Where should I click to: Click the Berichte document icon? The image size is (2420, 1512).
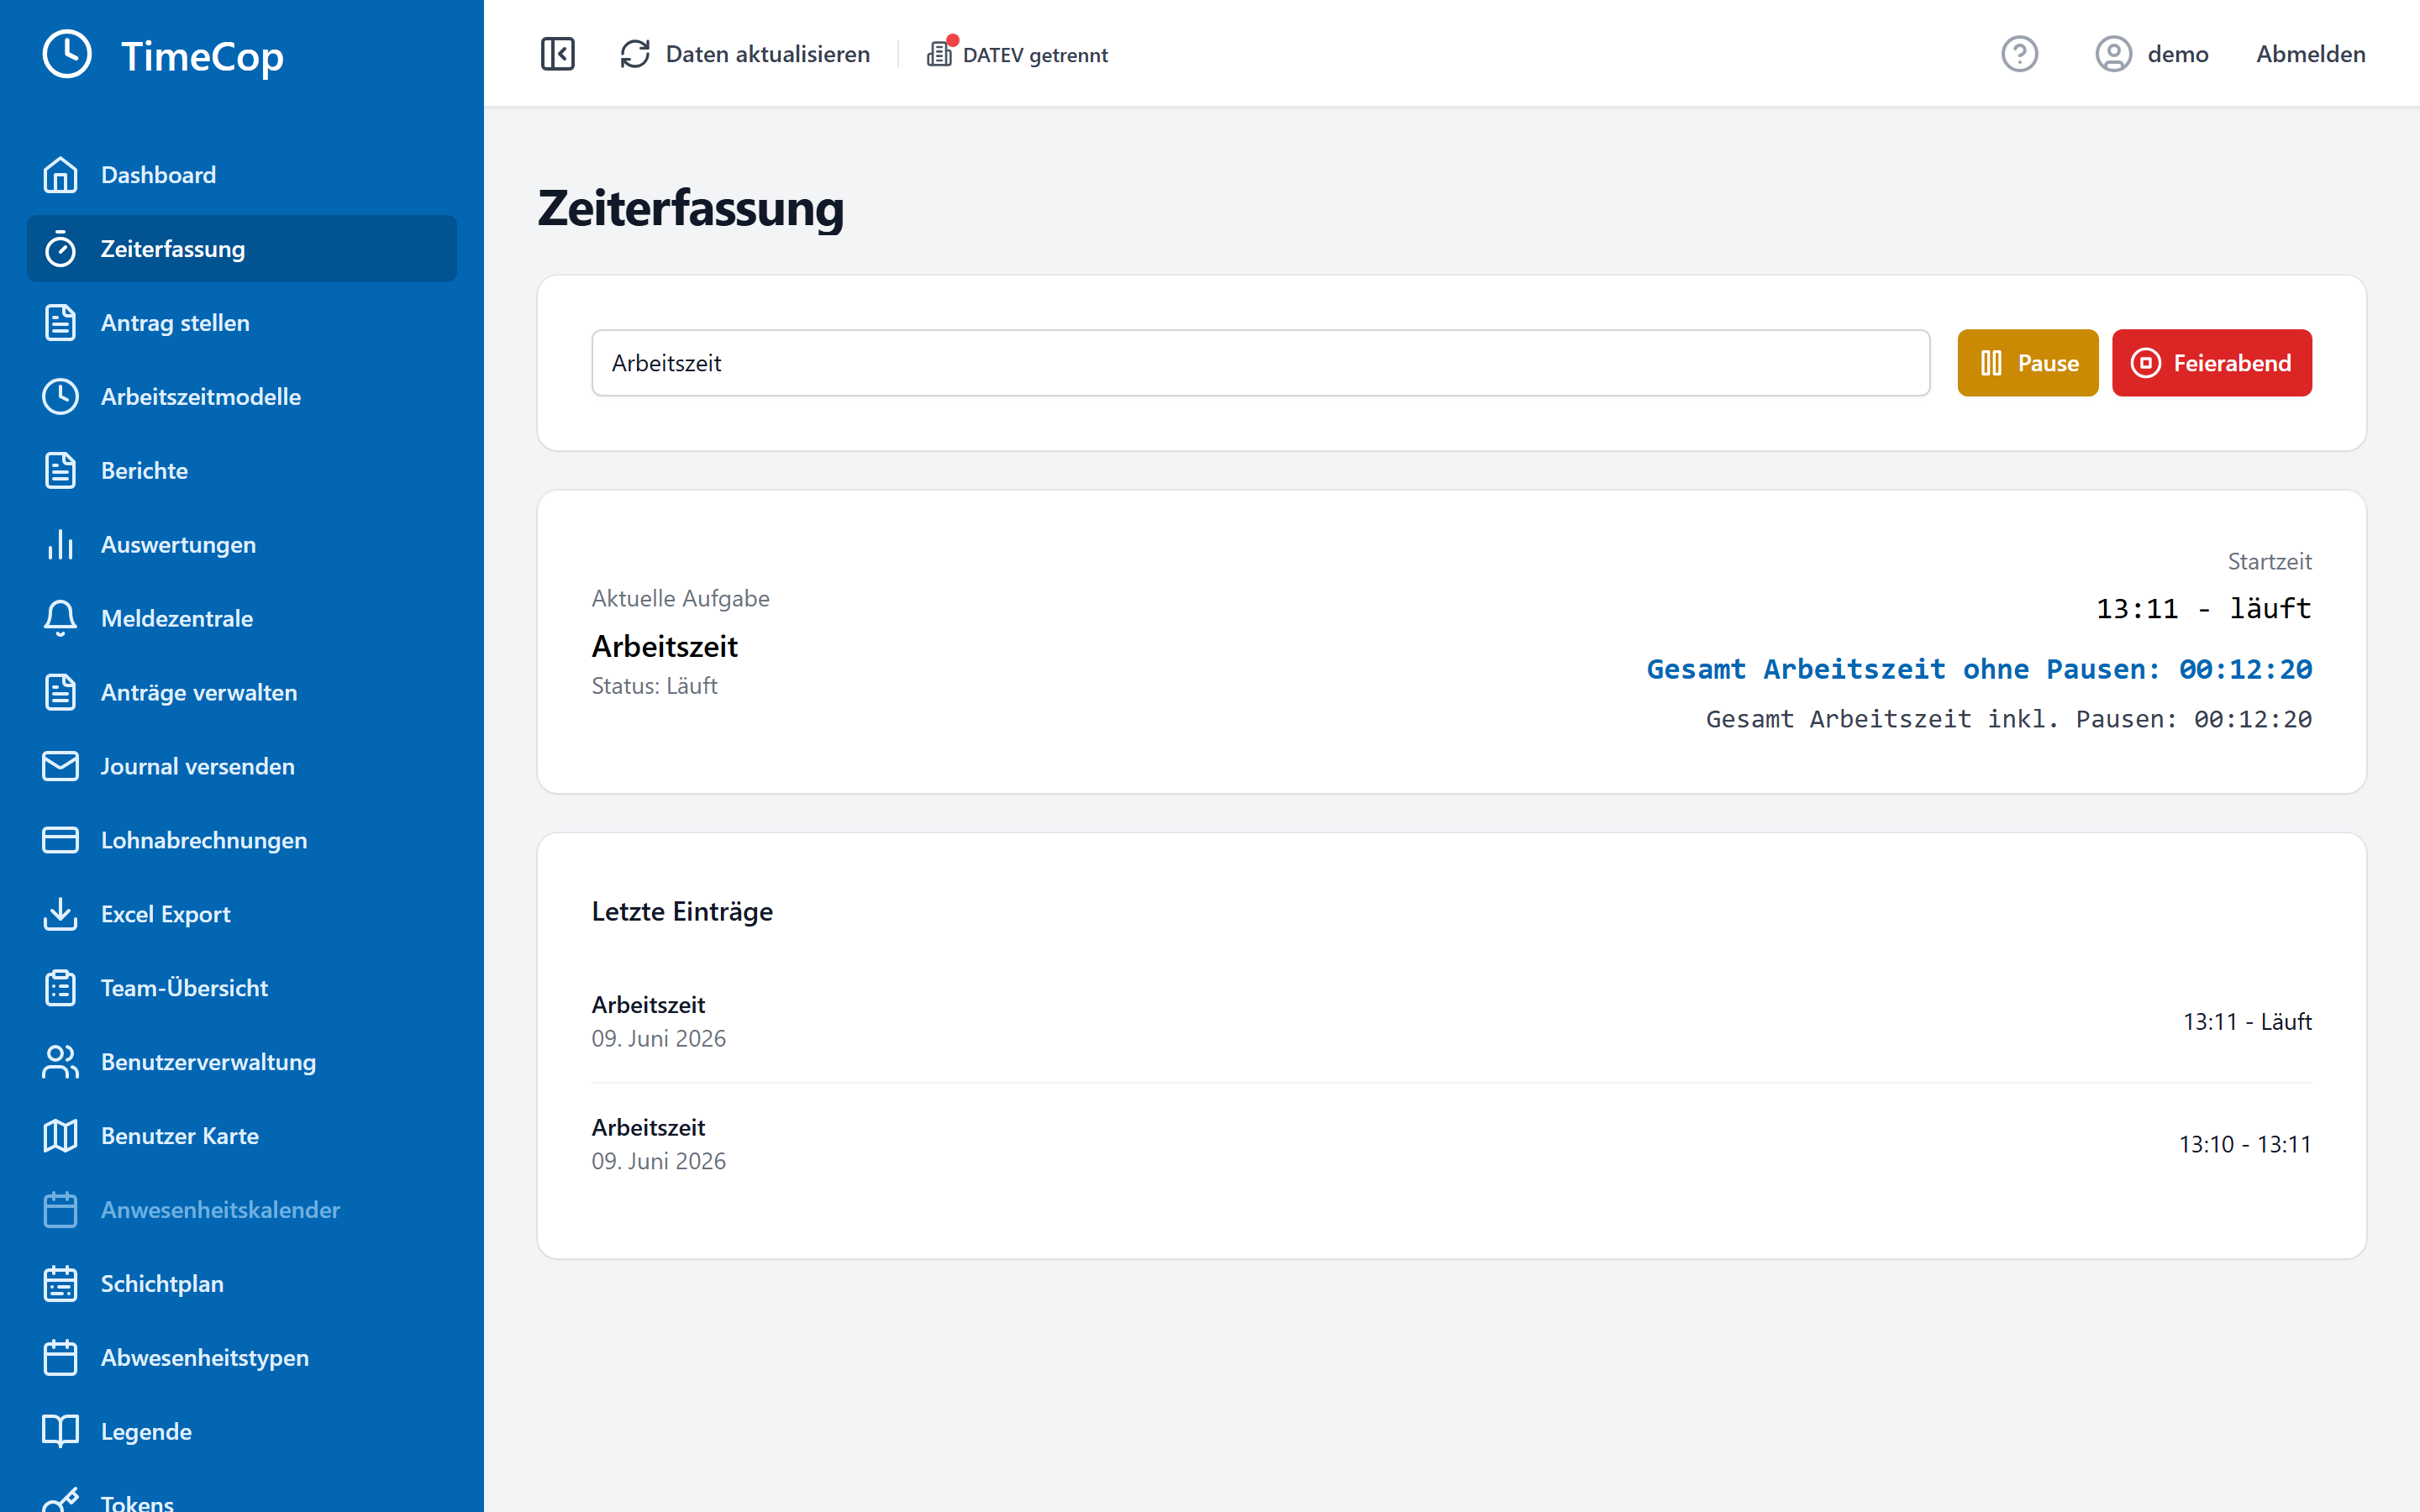pyautogui.click(x=60, y=471)
